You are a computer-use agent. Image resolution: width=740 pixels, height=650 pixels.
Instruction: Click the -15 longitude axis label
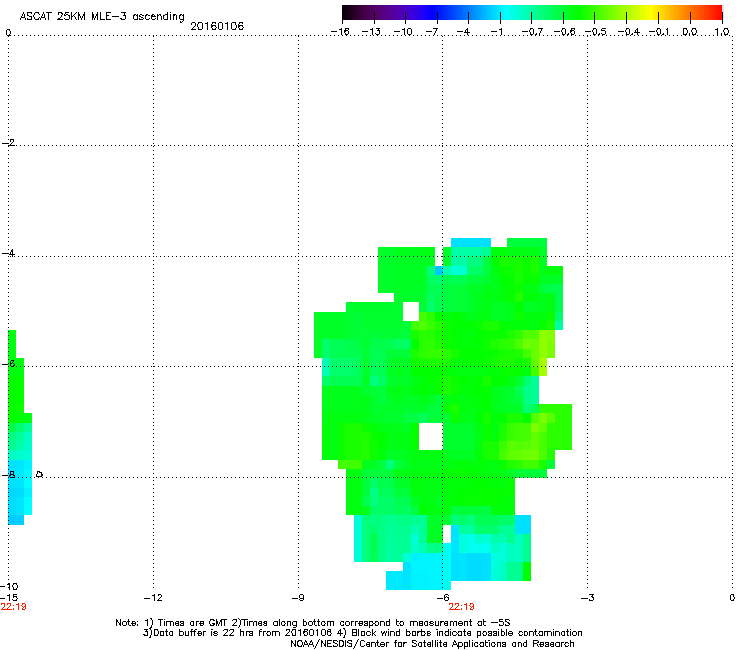click(x=9, y=598)
